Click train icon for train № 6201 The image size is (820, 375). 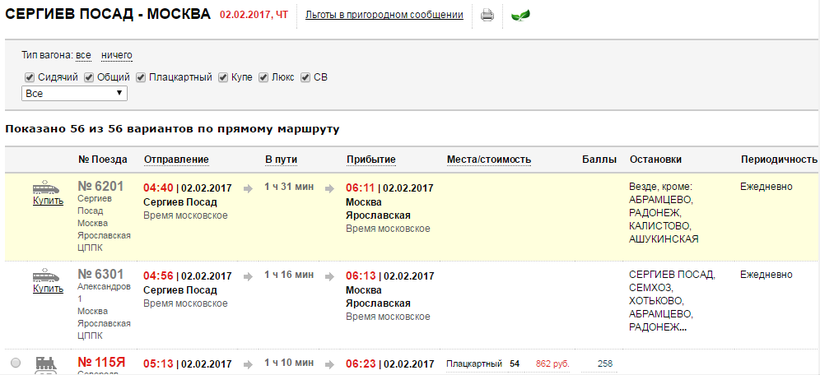[46, 187]
